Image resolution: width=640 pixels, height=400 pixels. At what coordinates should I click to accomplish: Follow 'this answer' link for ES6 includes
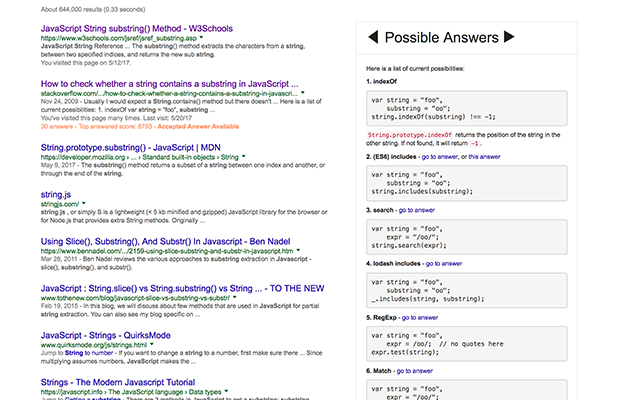click(x=484, y=157)
